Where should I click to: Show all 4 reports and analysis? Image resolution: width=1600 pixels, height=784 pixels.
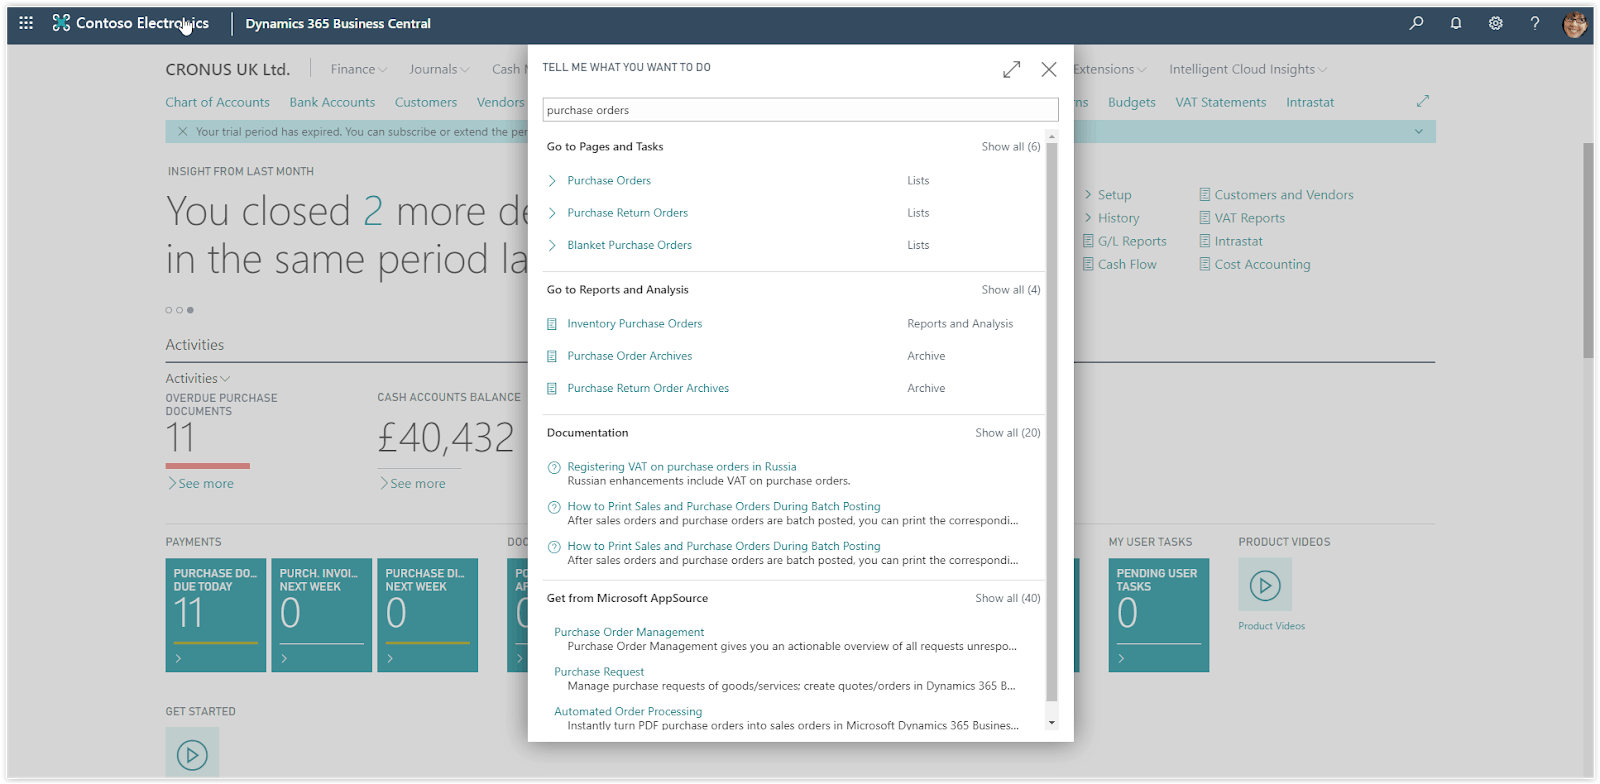[1010, 290]
